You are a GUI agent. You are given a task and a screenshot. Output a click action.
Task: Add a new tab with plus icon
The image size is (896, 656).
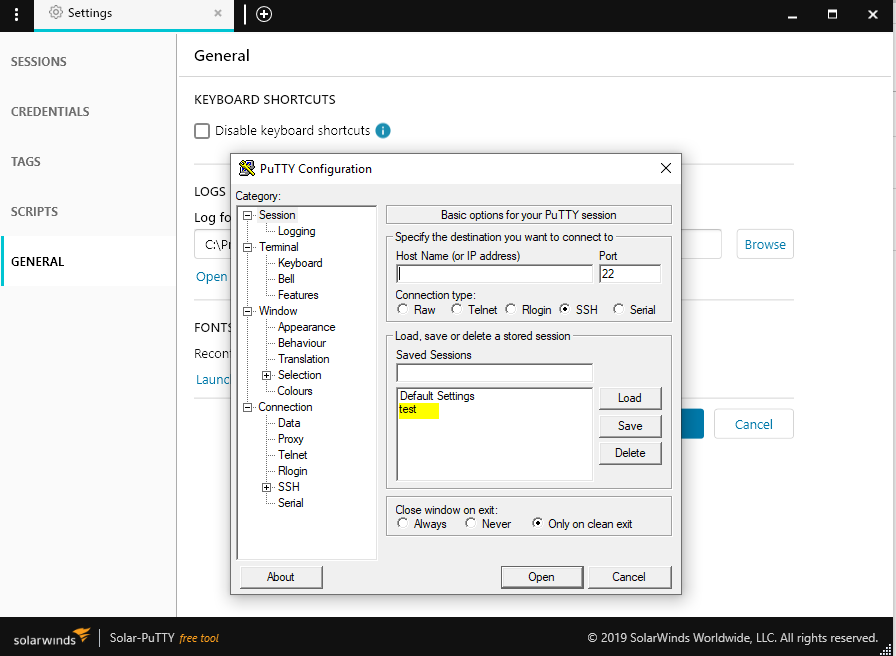[264, 14]
